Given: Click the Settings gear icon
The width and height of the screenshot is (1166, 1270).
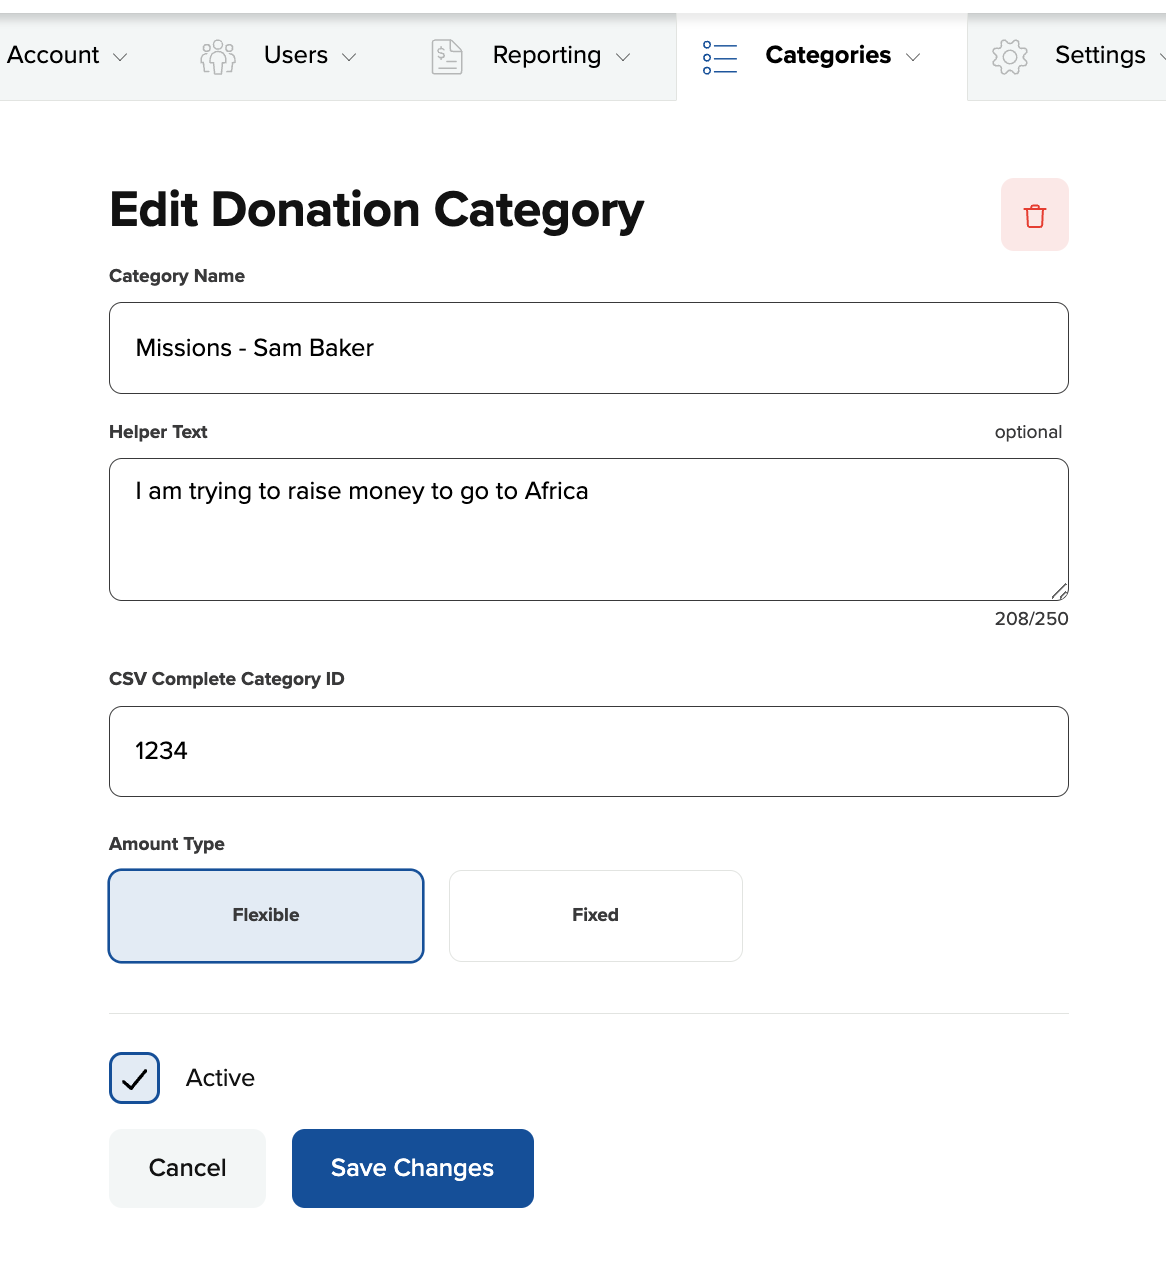Looking at the screenshot, I should (x=1010, y=57).
